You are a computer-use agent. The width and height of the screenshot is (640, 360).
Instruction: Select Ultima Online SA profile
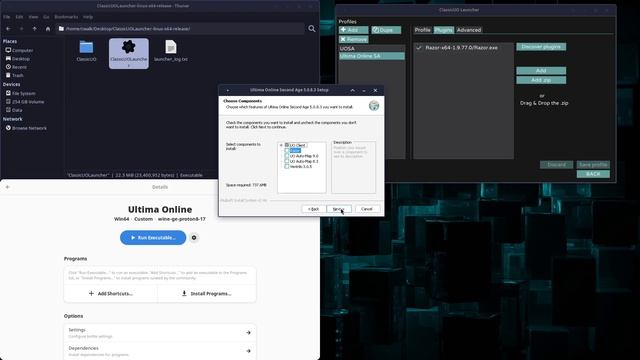(372, 56)
